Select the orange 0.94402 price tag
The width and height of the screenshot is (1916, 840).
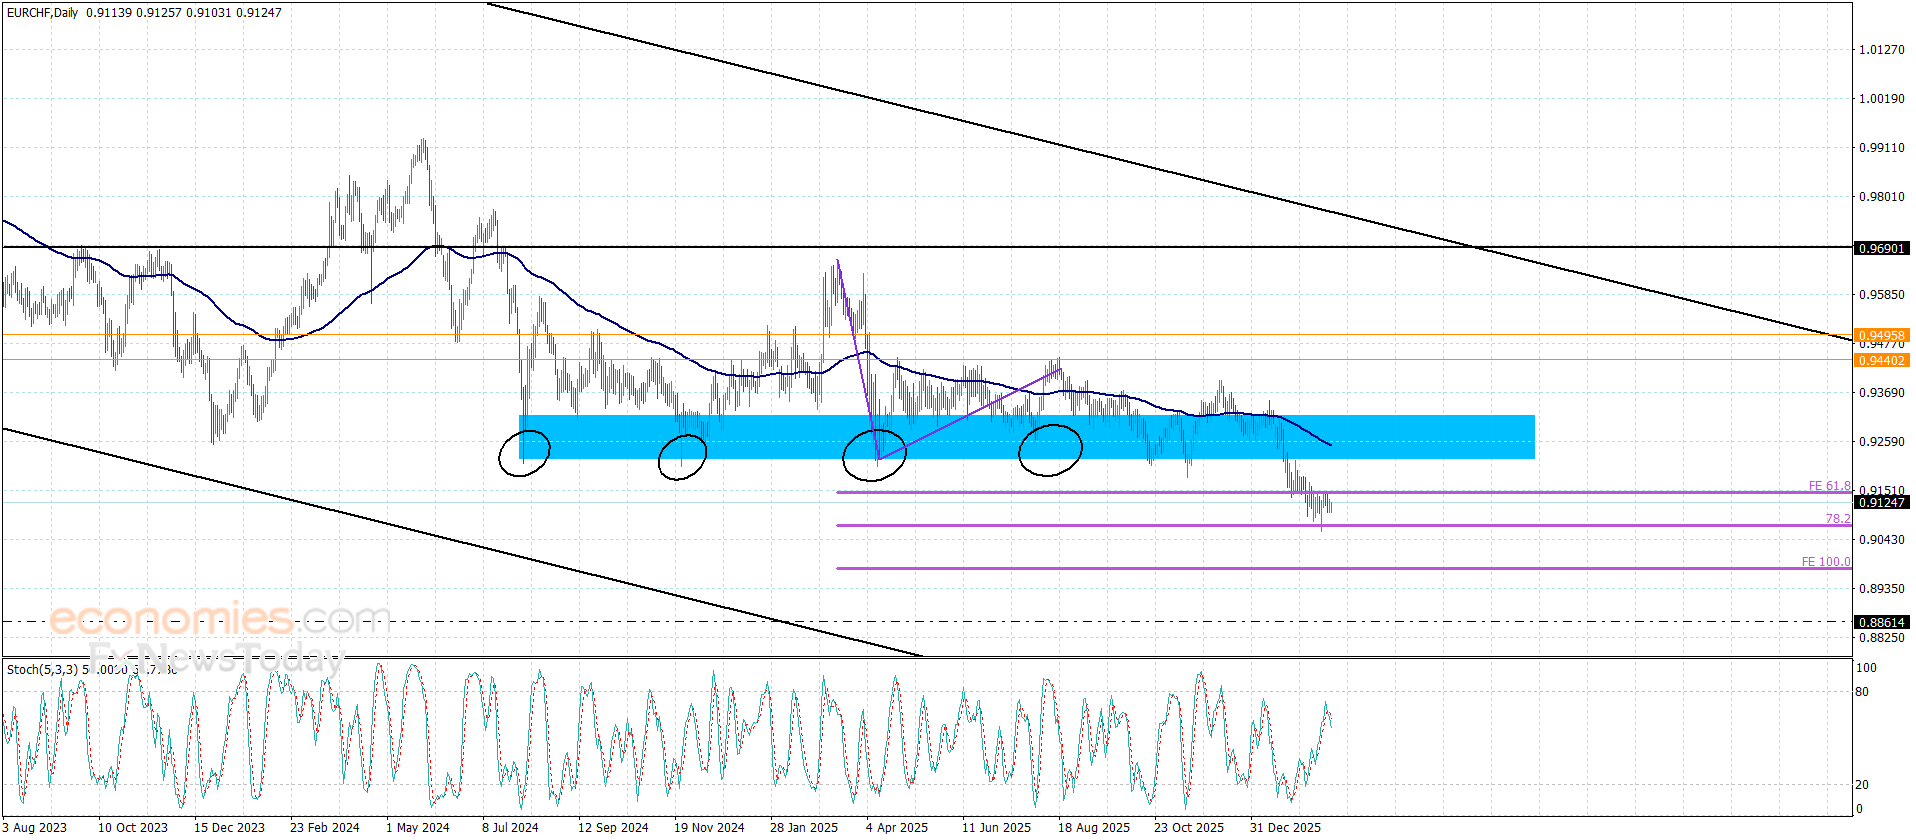(x=1880, y=360)
